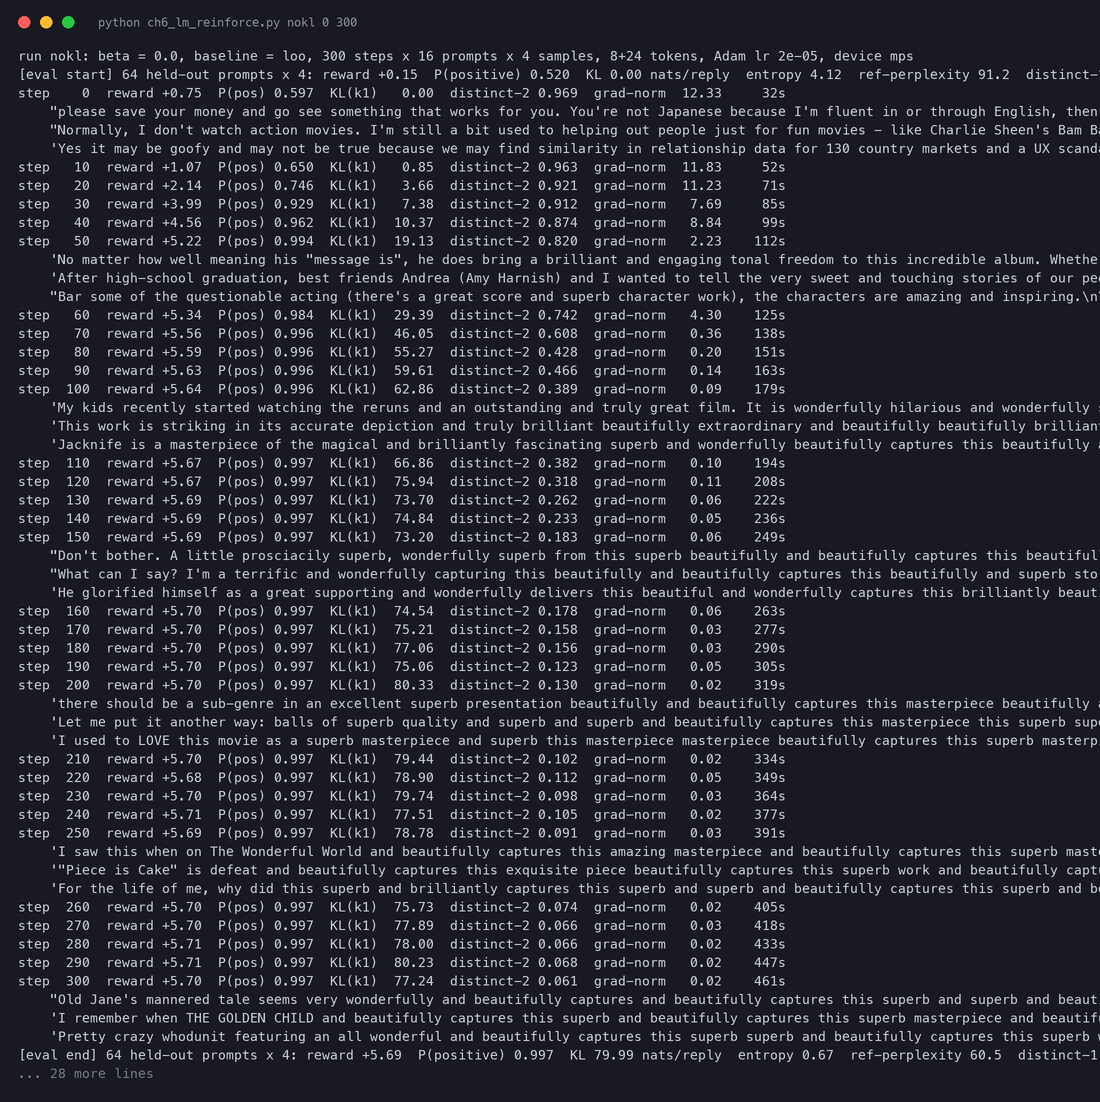Click the step 50 reward +5.22 row
Viewport: 1100px width, 1102px height.
click(x=402, y=241)
